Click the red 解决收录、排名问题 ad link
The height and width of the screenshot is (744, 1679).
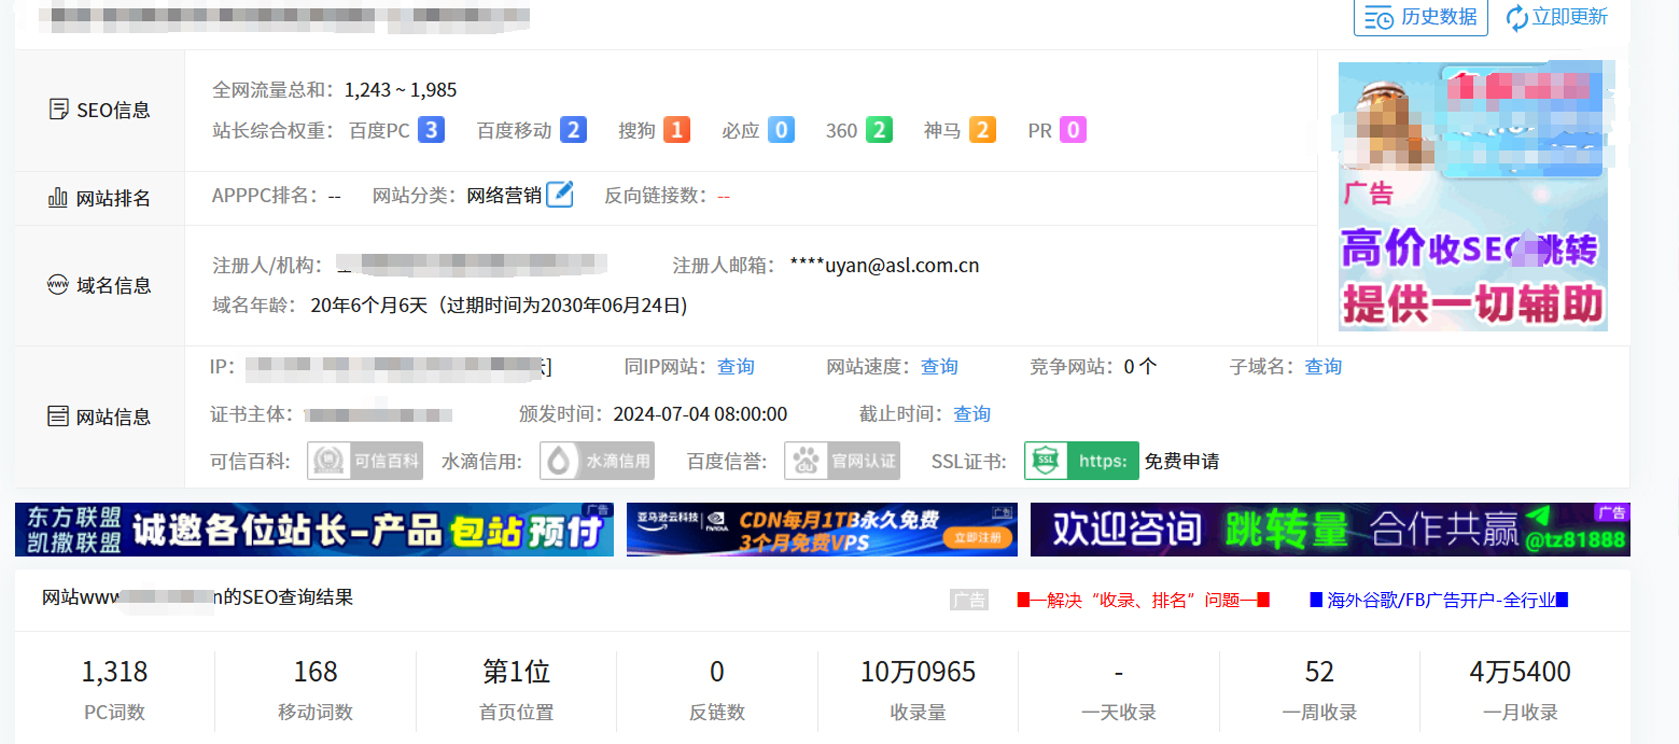tap(1143, 600)
